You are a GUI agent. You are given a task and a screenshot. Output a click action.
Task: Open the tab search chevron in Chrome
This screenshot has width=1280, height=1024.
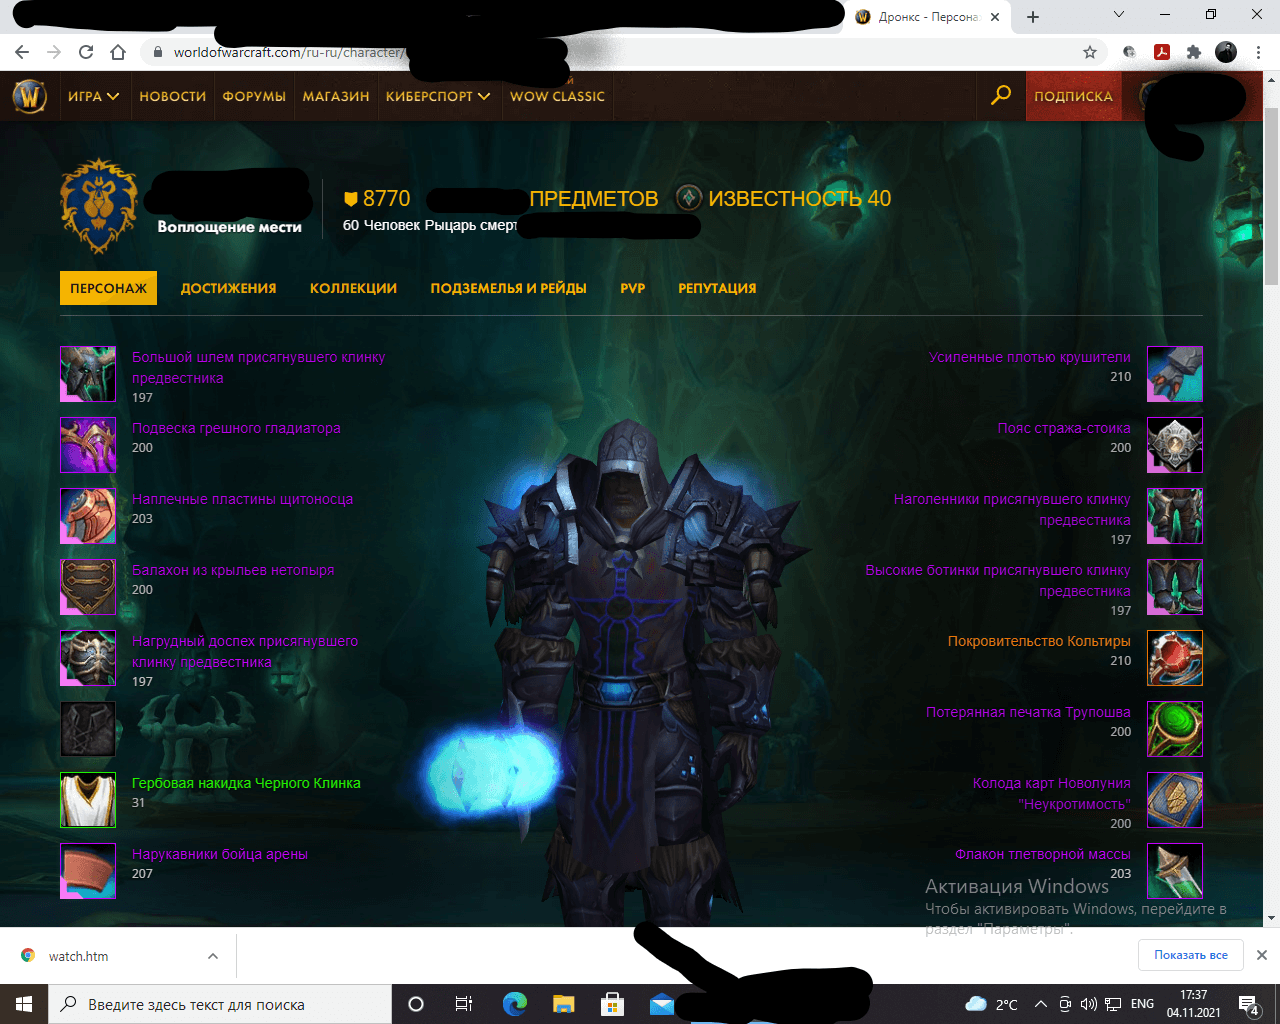pos(1119,15)
